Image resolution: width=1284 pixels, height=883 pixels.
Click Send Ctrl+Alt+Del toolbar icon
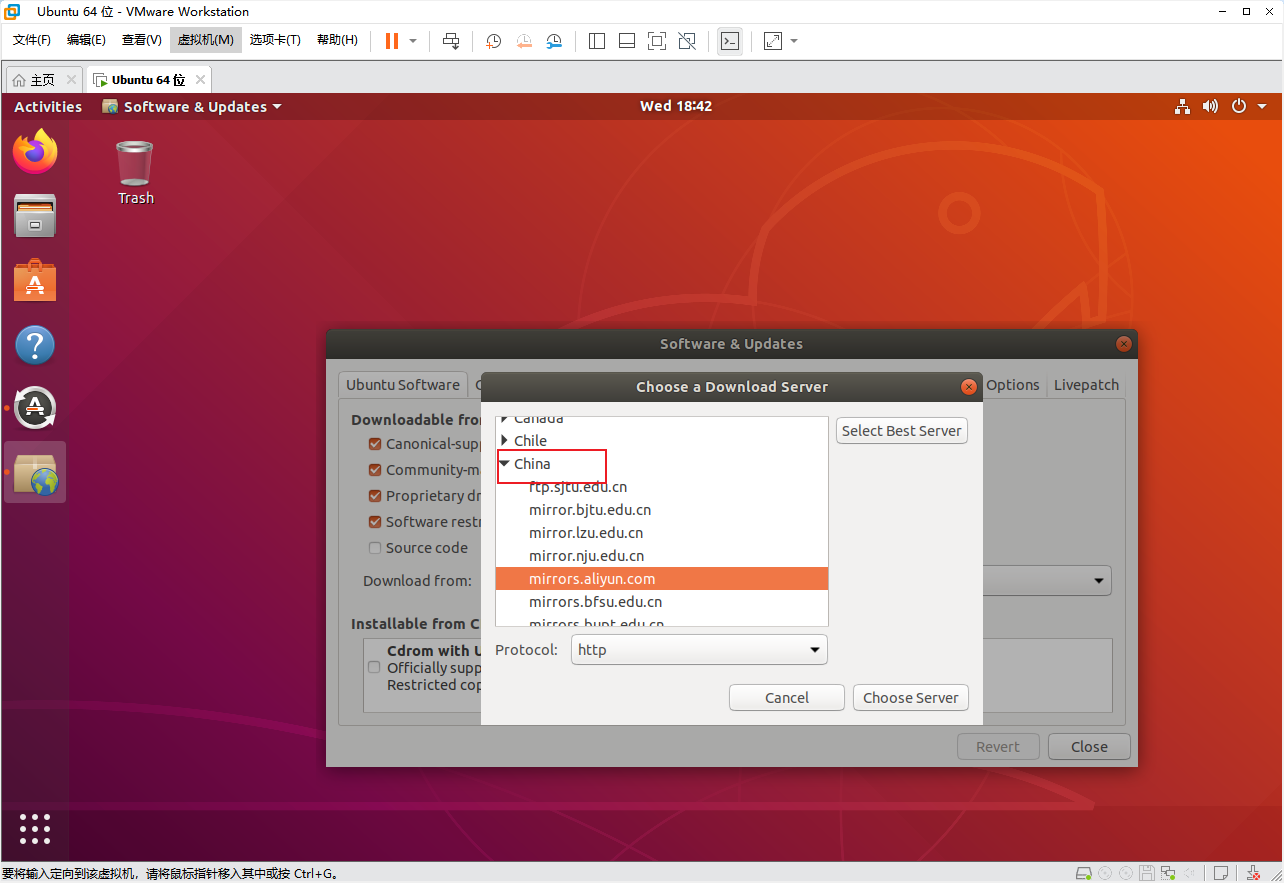tap(451, 41)
